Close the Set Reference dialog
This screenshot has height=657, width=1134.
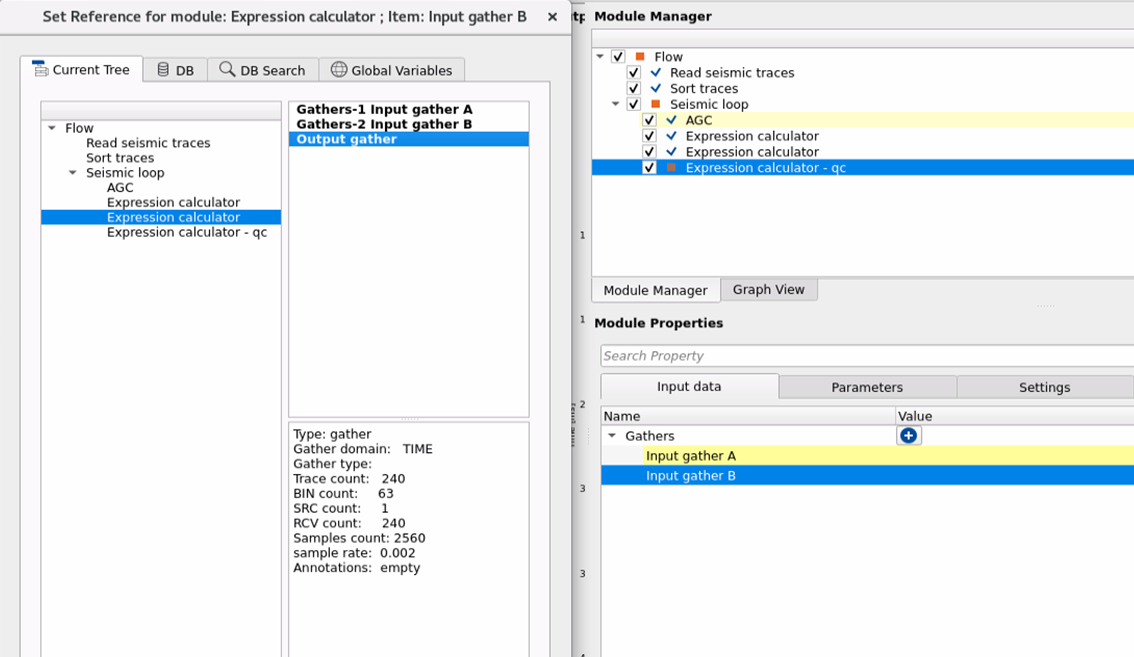click(552, 17)
